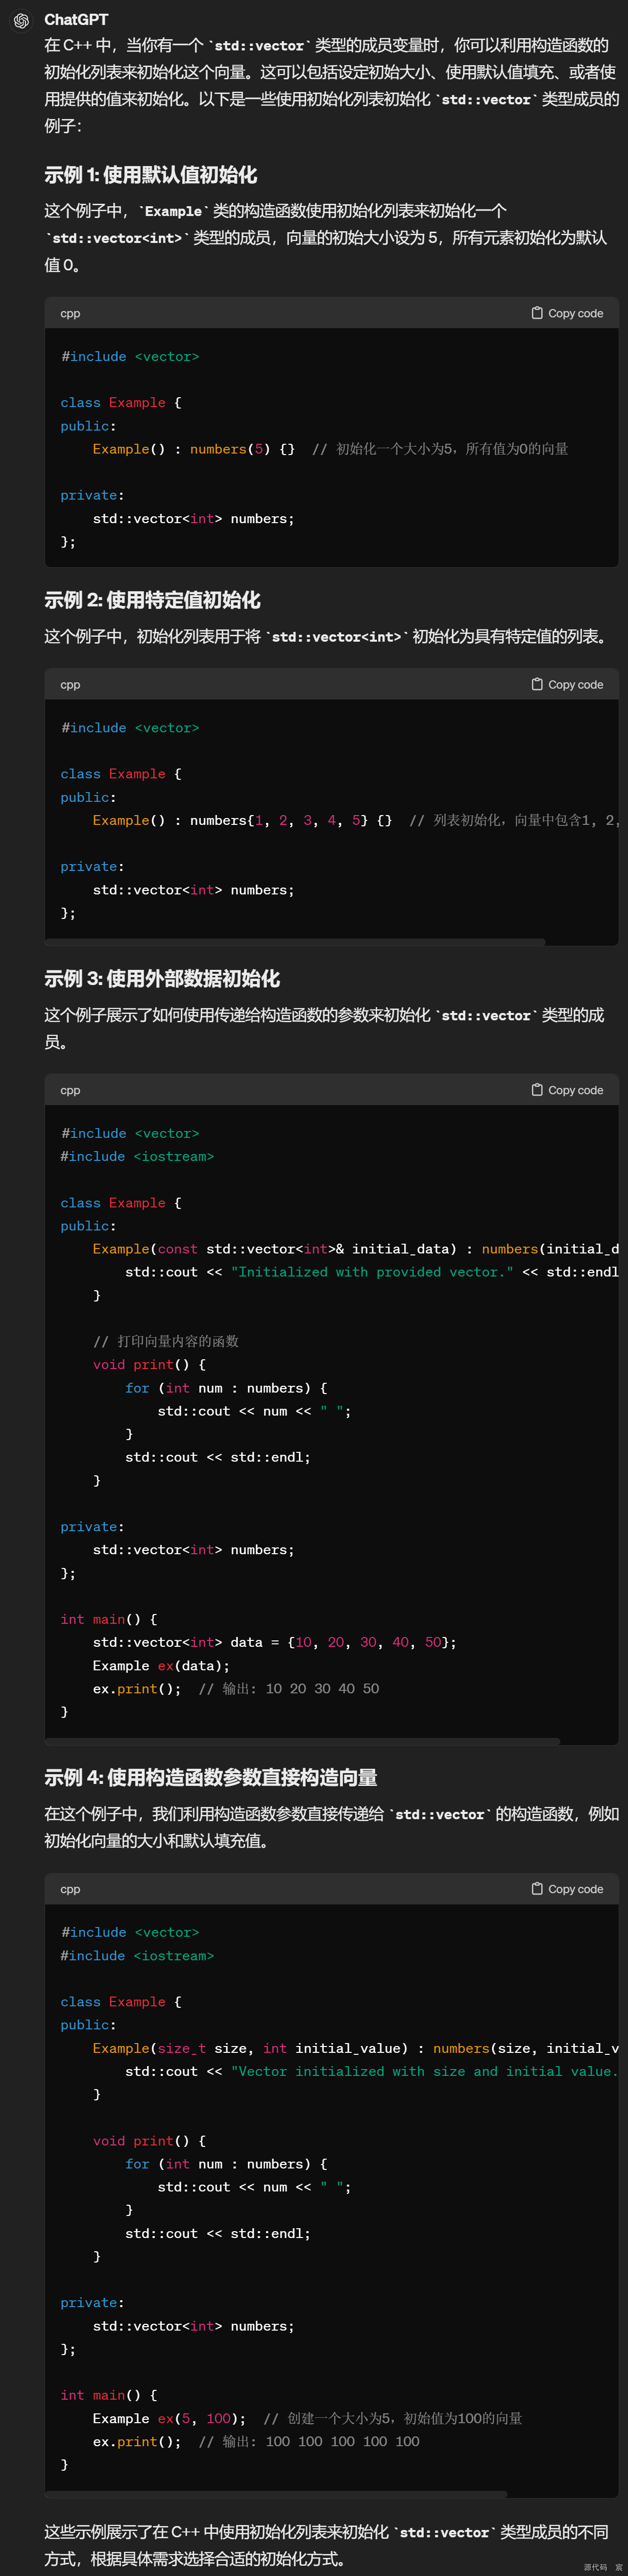Click the horizontal scrollbar under the external-data code block
The image size is (628, 2576).
pos(303,1741)
